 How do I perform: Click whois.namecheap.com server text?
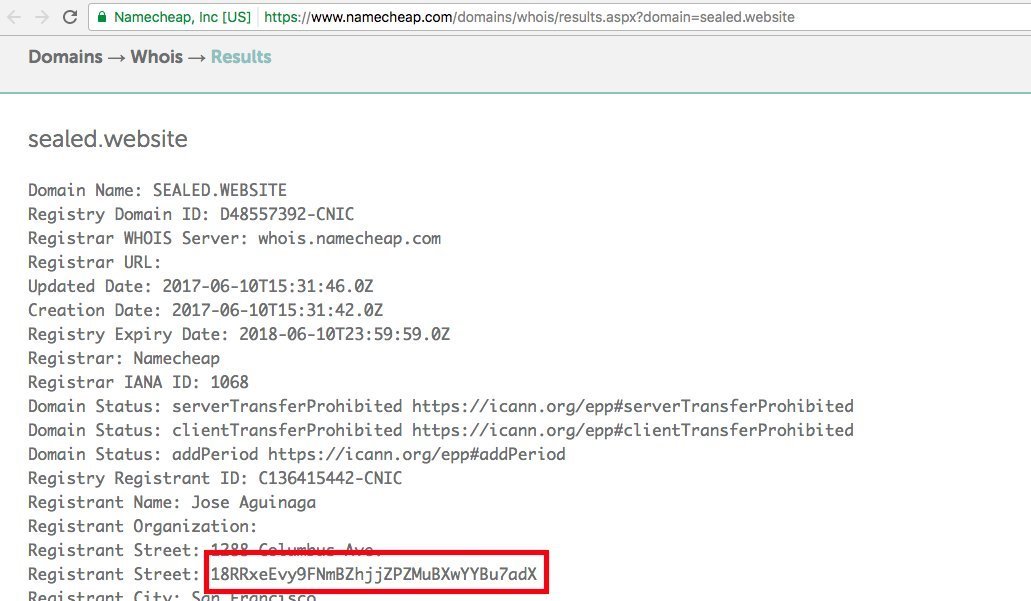point(349,239)
